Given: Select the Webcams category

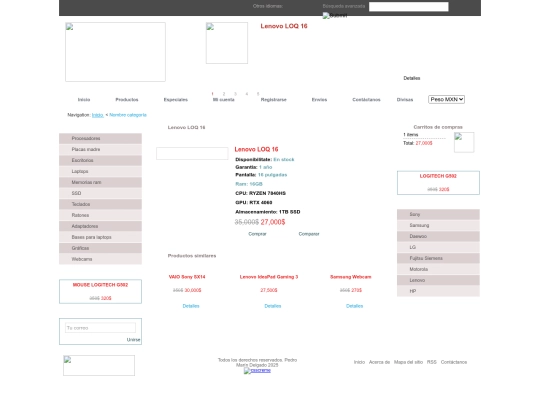Looking at the screenshot, I should [100, 259].
